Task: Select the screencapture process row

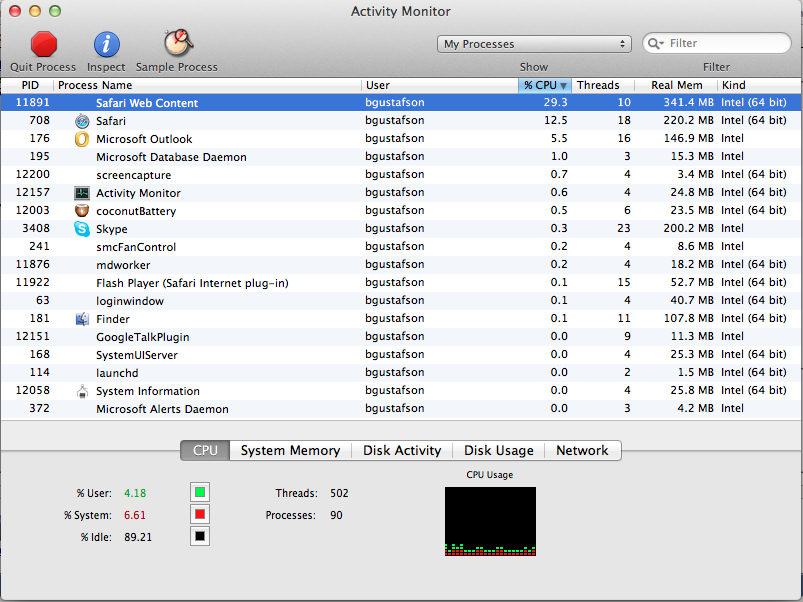Action: click(402, 175)
